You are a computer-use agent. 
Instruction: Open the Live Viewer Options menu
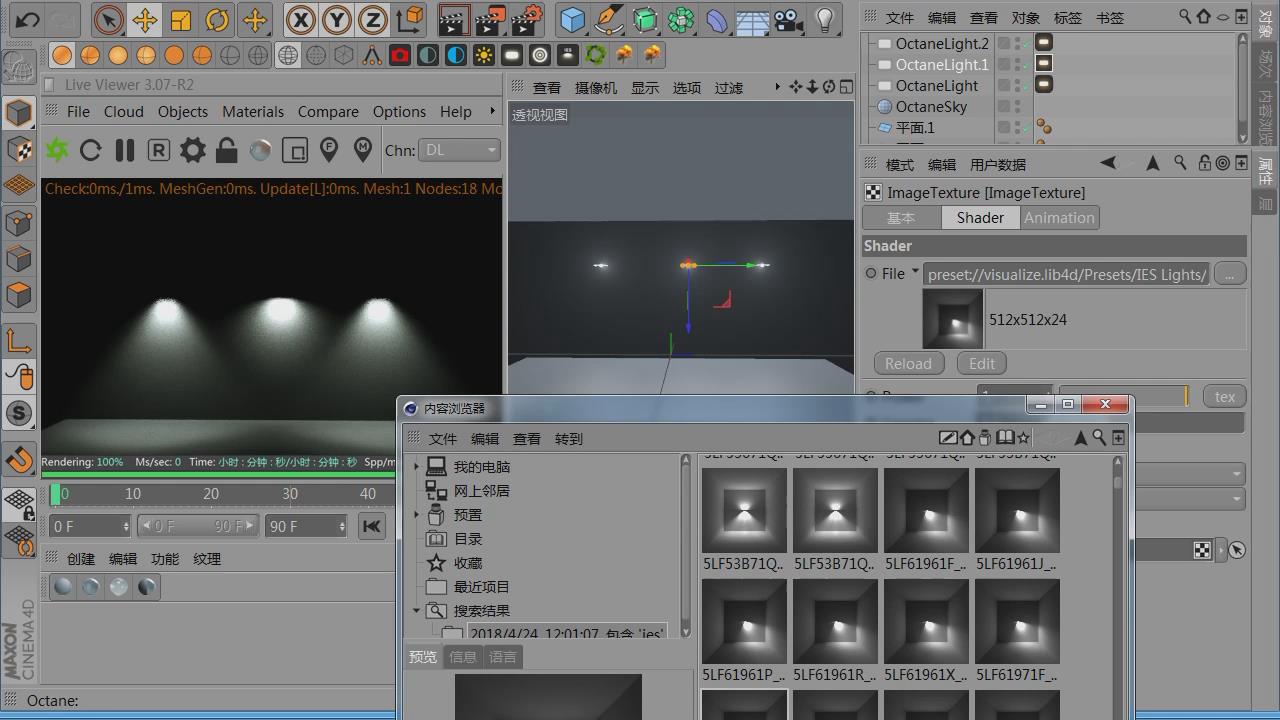point(399,112)
